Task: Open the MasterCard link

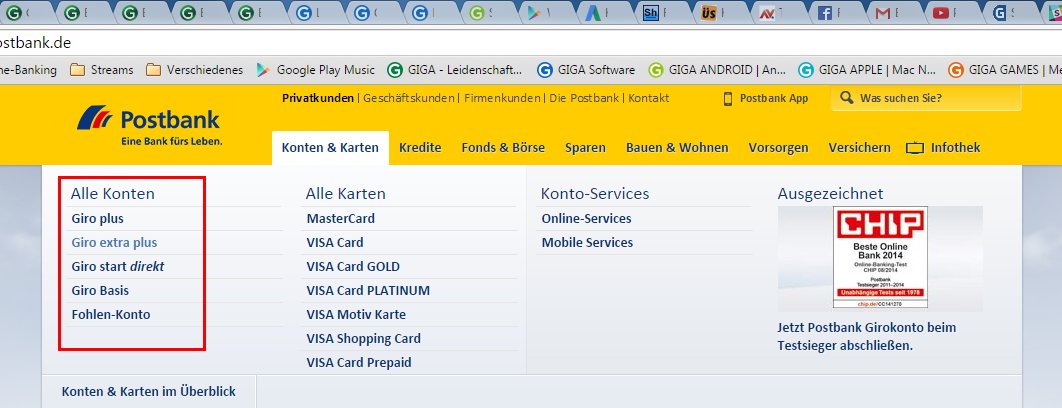Action: point(341,219)
